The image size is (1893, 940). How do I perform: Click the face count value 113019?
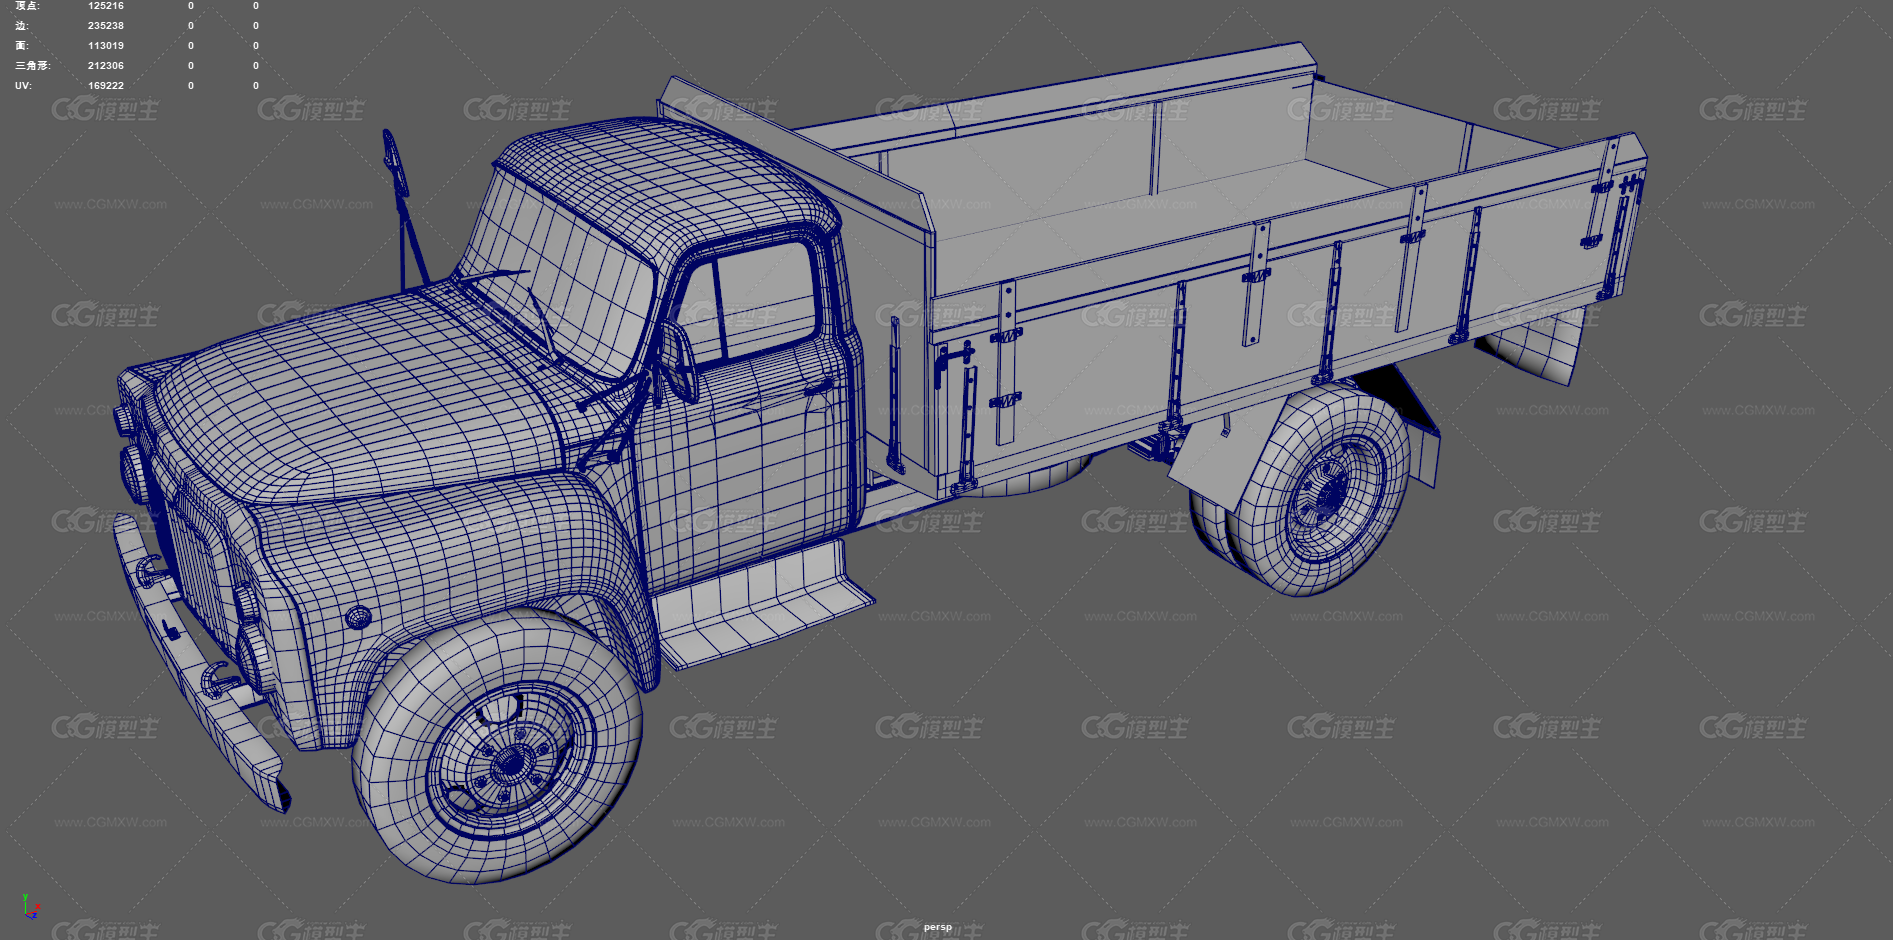[106, 46]
